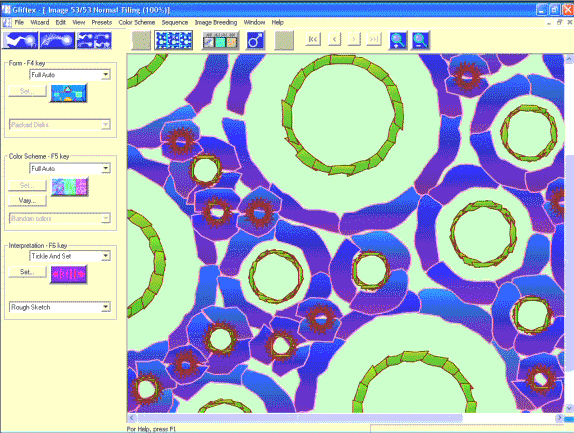The height and width of the screenshot is (433, 574).
Task: Open the Presets menu
Action: (x=102, y=22)
